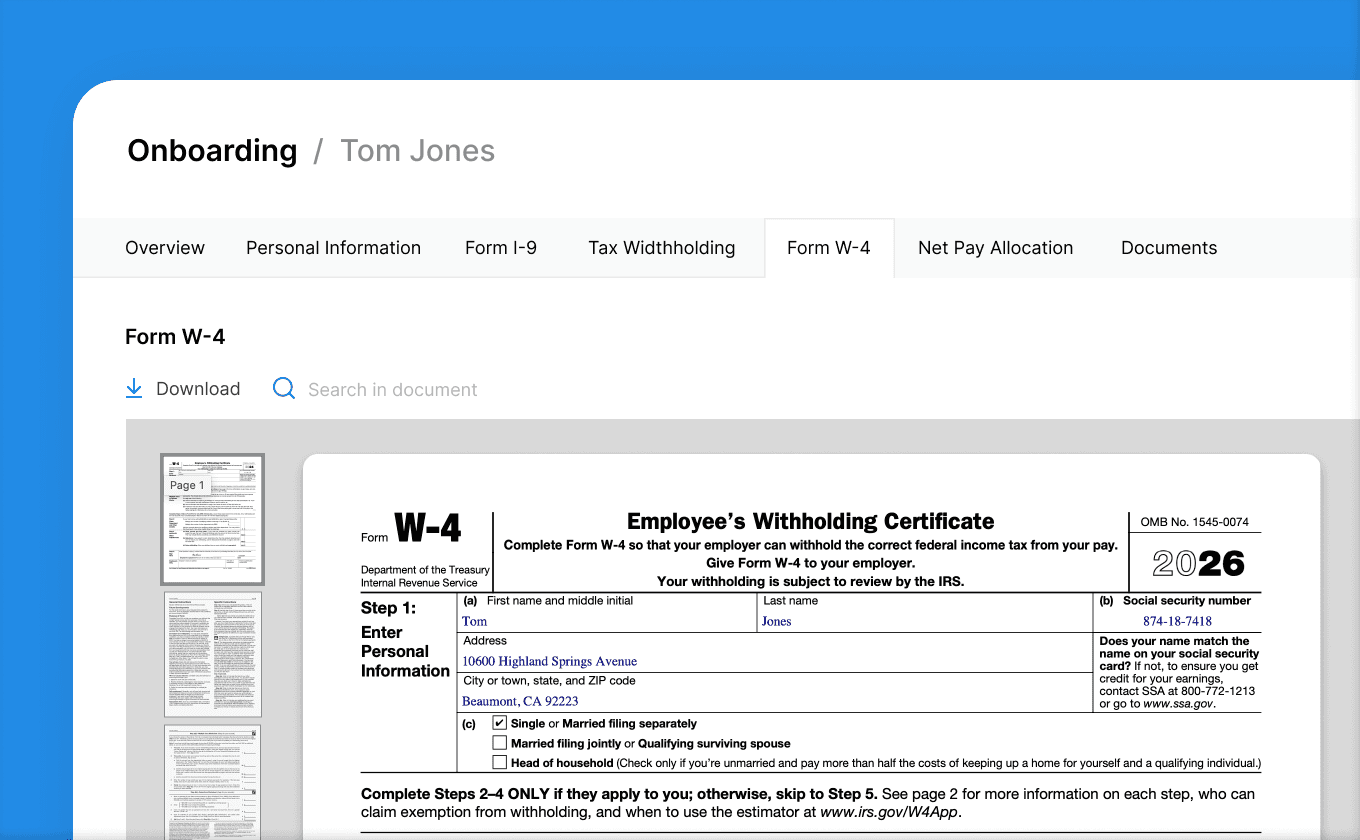The width and height of the screenshot is (1360, 840).
Task: Select the Form I-9 tab
Action: click(500, 247)
